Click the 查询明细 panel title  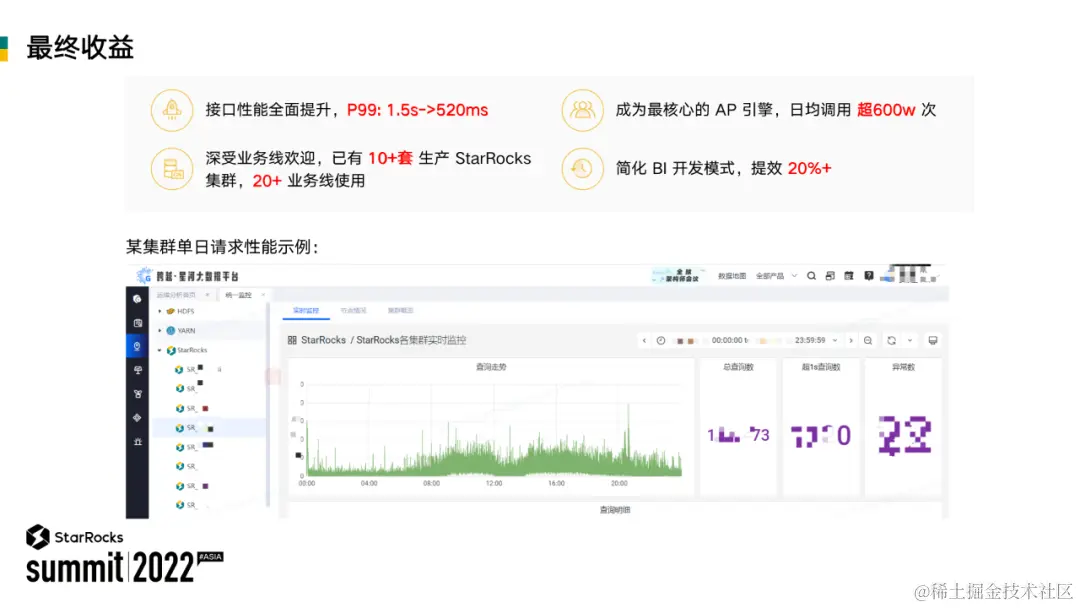pyautogui.click(x=615, y=510)
